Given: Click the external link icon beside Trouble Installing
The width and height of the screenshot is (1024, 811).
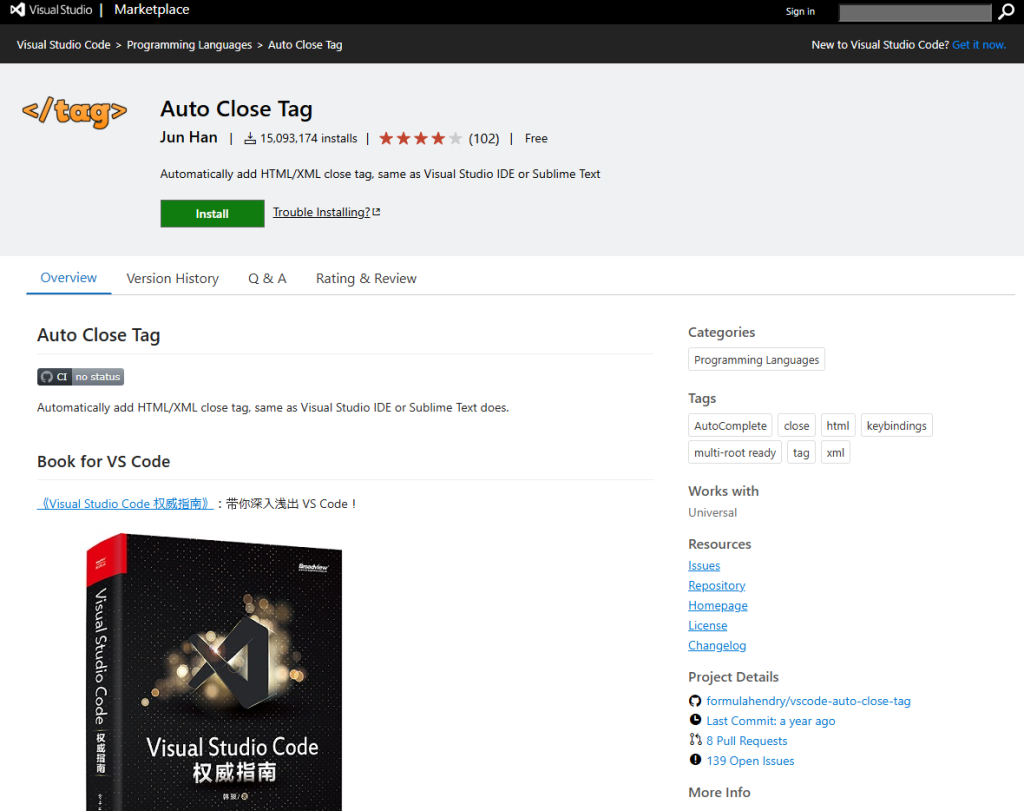Looking at the screenshot, I should (x=376, y=212).
